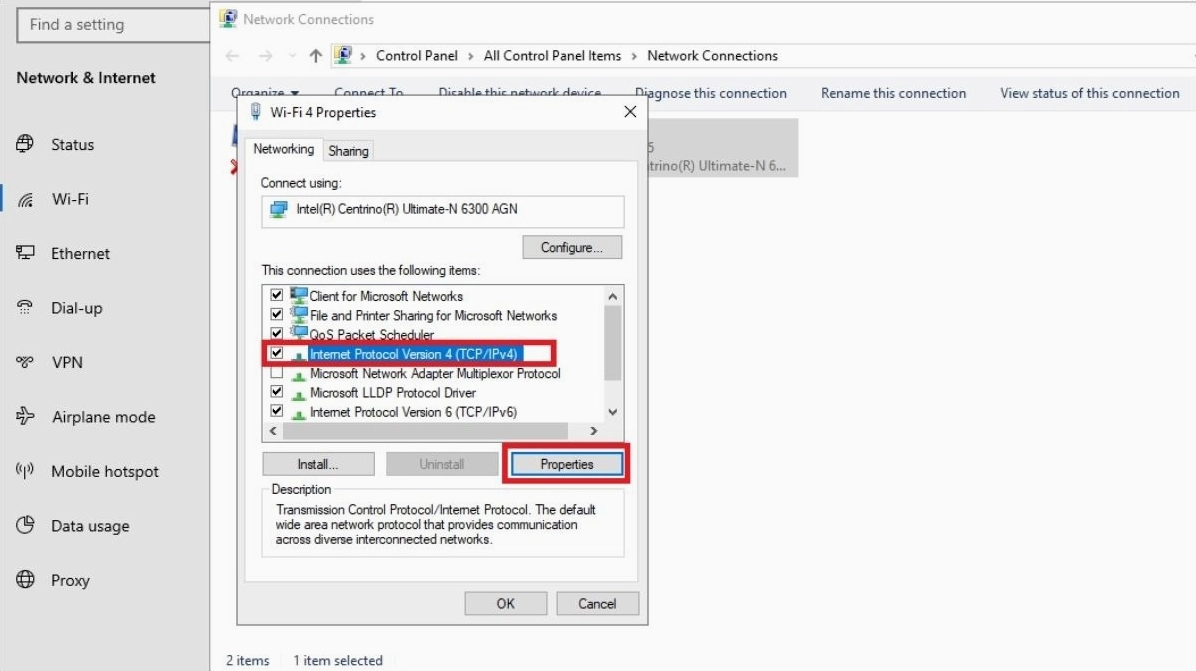Open Properties for Internet Protocol Version 4
This screenshot has width=1196, height=671.
[x=566, y=463]
